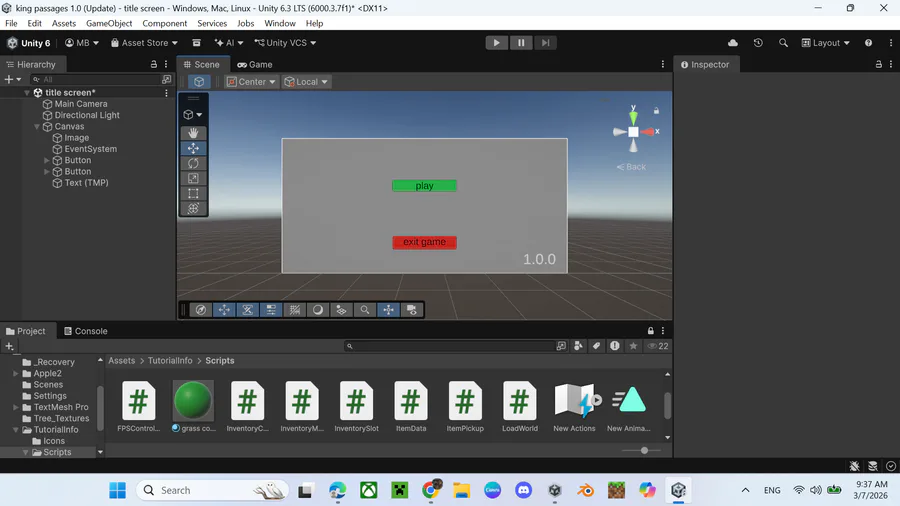Viewport: 900px width, 506px height.
Task: Open the AI dropdown
Action: [x=229, y=42]
